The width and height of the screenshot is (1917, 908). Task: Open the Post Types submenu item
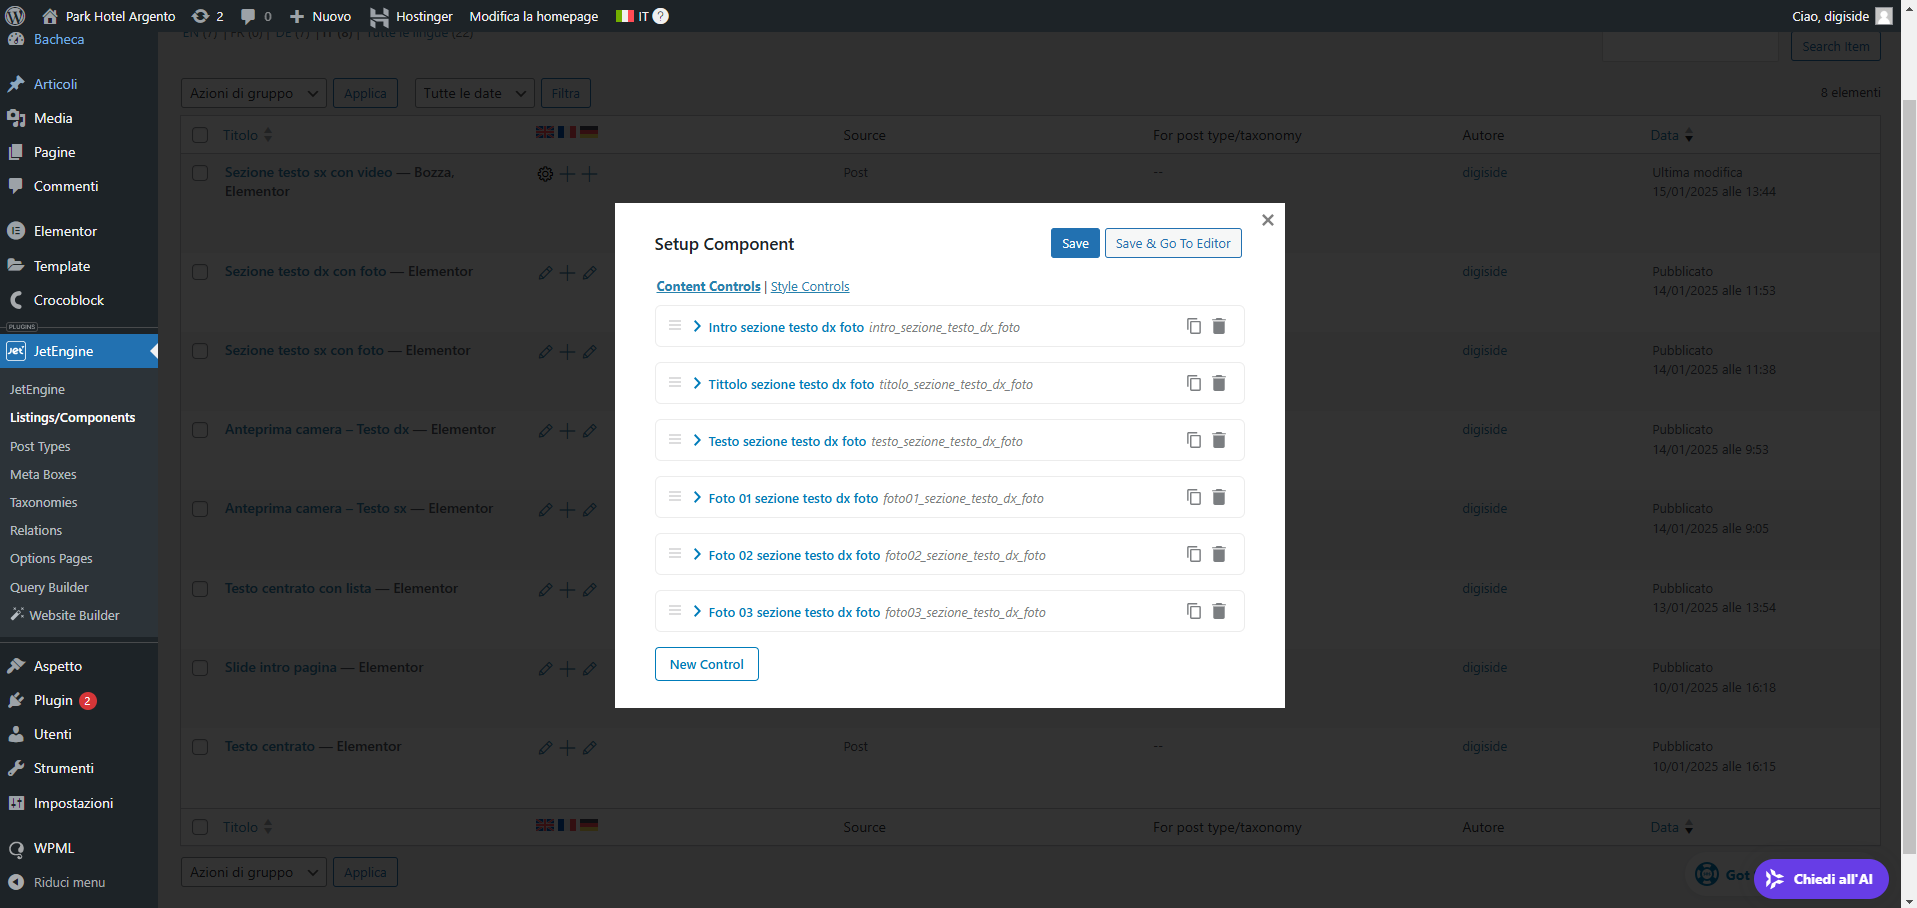(40, 446)
